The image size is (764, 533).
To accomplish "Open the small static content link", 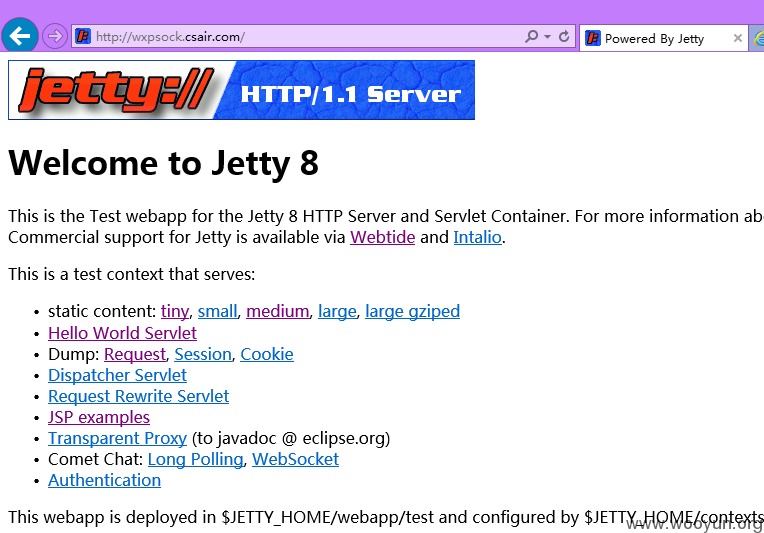I will click(217, 311).
